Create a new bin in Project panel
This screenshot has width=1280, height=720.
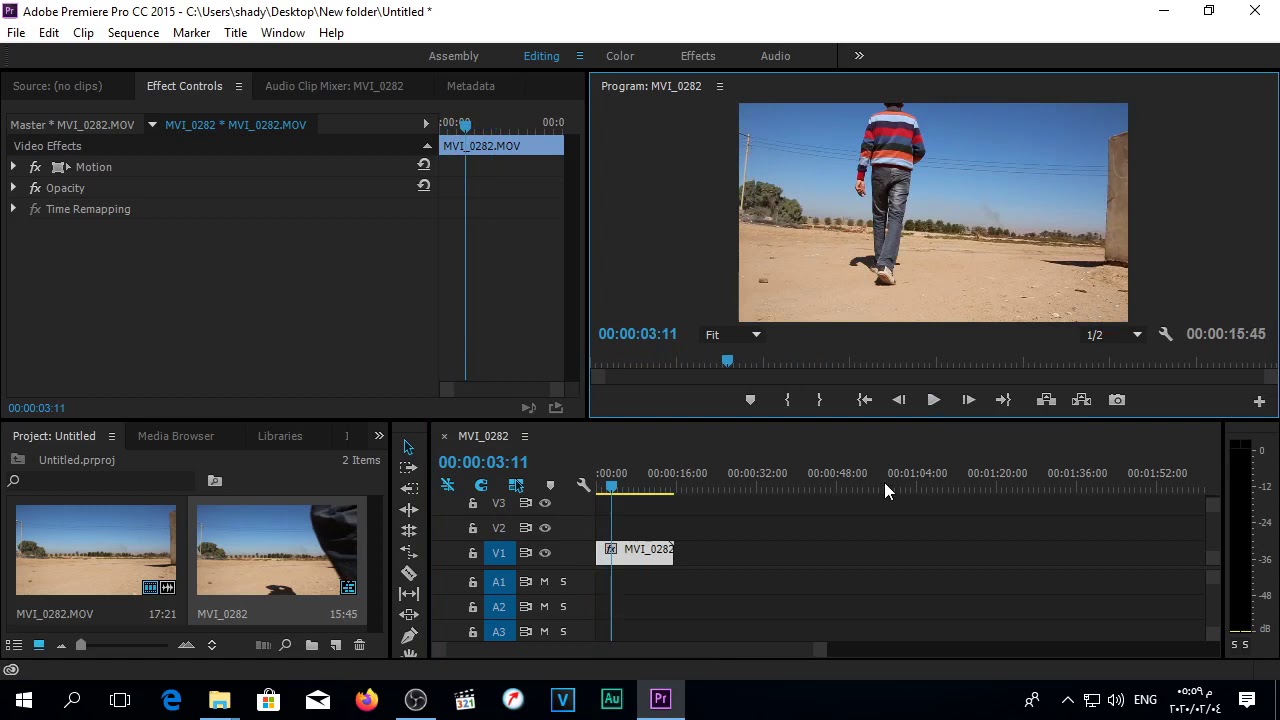point(312,645)
